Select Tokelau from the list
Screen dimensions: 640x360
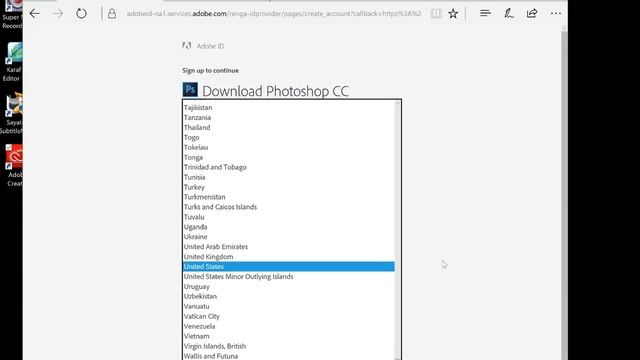[289, 147]
